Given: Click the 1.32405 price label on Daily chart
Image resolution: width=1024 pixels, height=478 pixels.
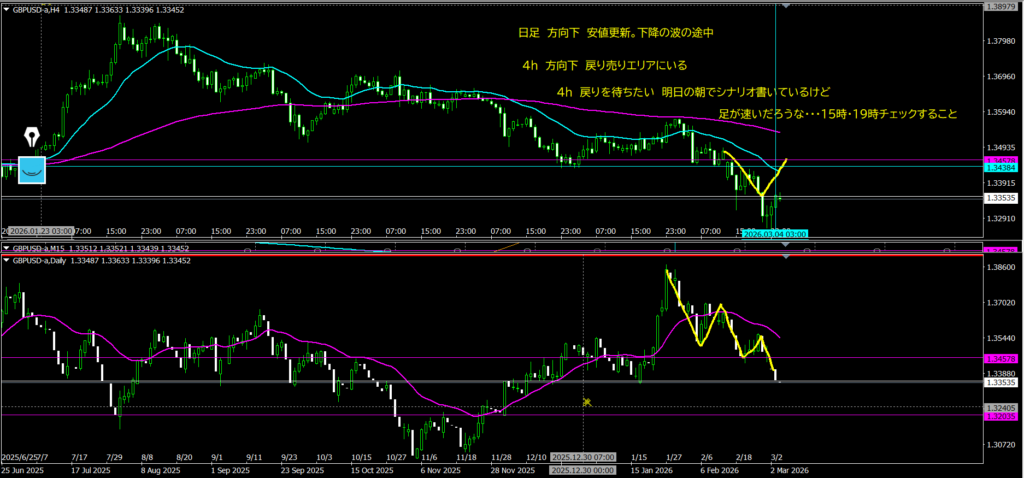Looking at the screenshot, I should point(1001,408).
